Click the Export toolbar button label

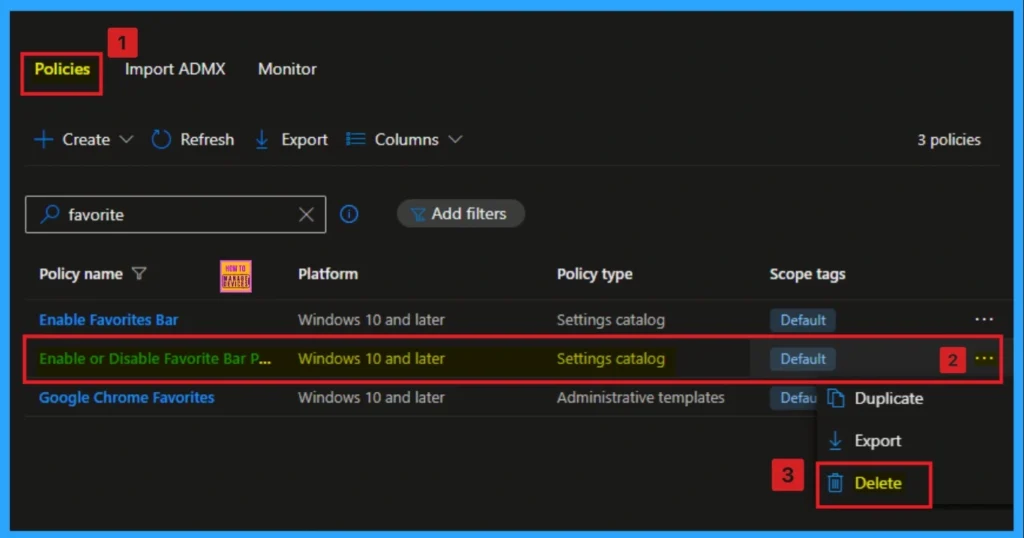[304, 140]
